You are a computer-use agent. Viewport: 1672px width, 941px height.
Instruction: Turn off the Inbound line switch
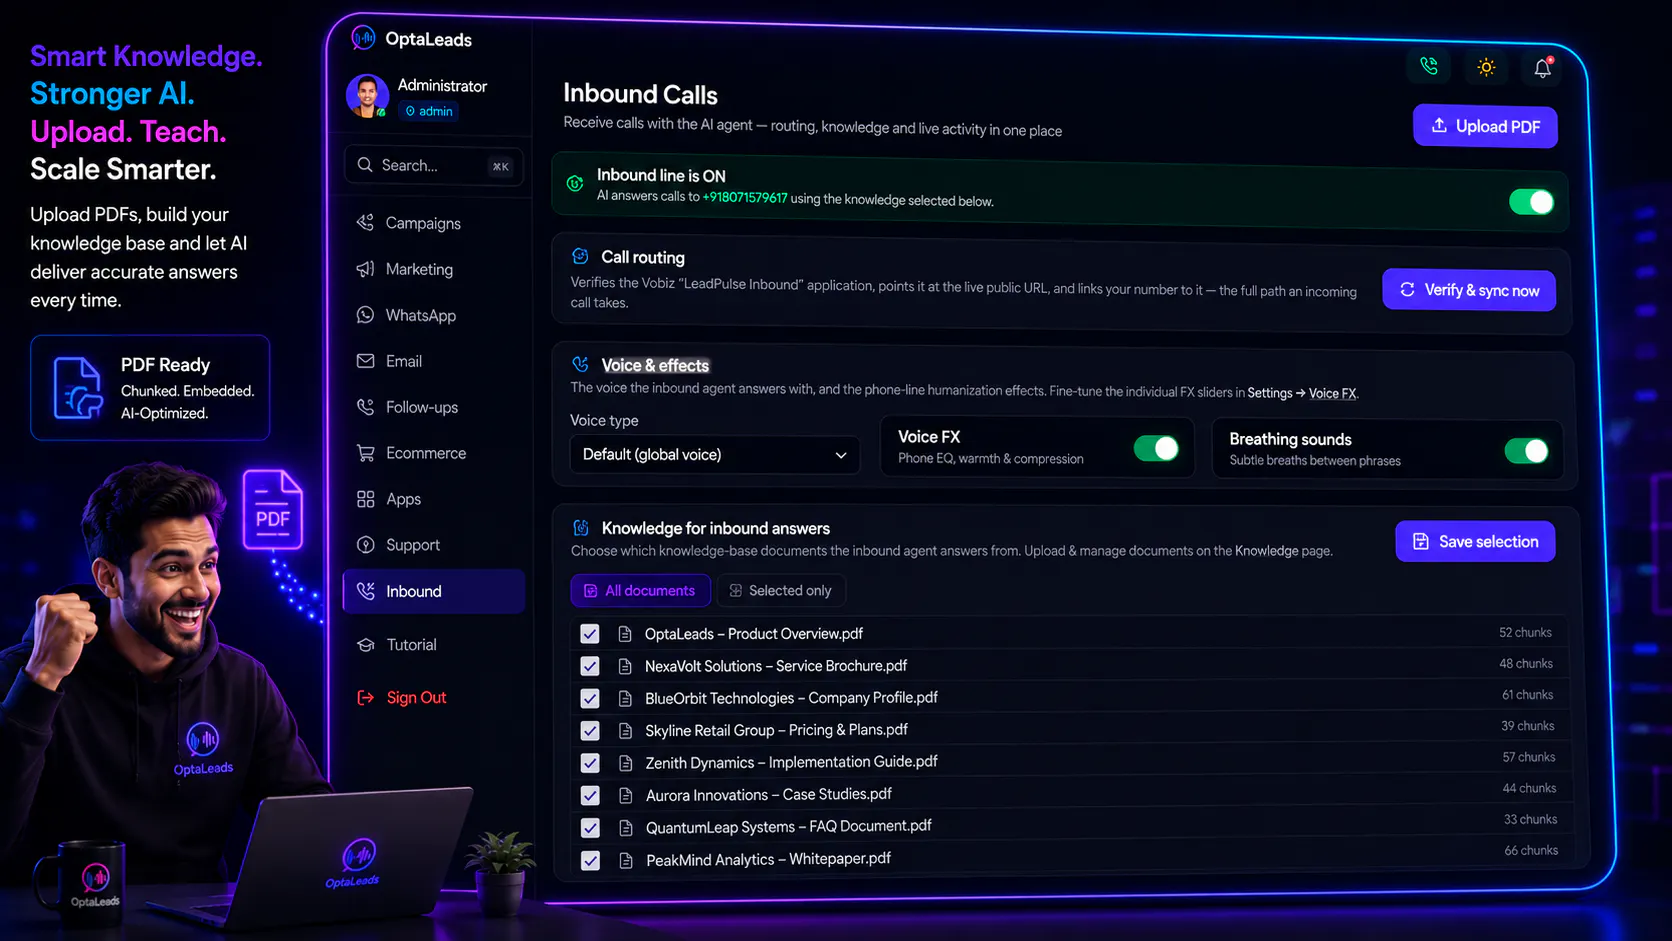(1531, 202)
